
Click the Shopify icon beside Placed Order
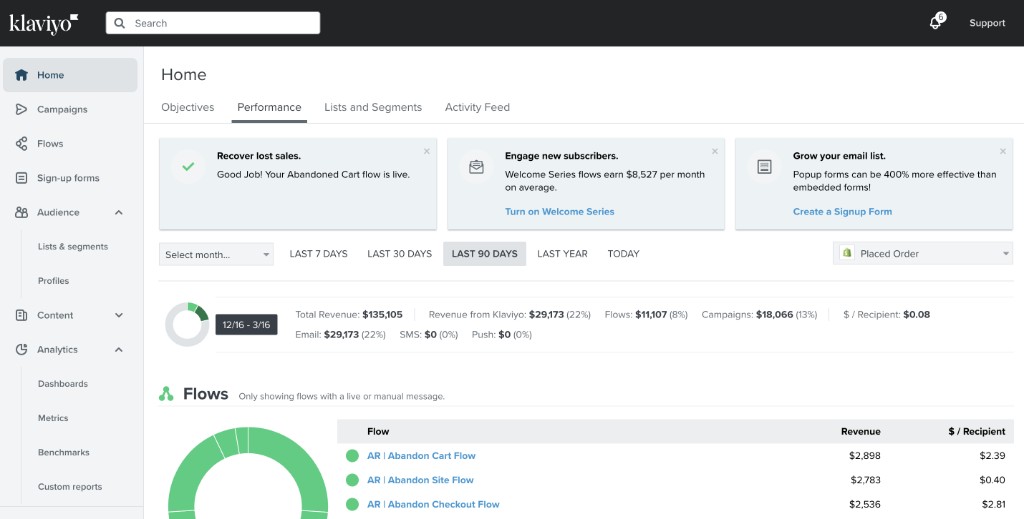click(847, 253)
